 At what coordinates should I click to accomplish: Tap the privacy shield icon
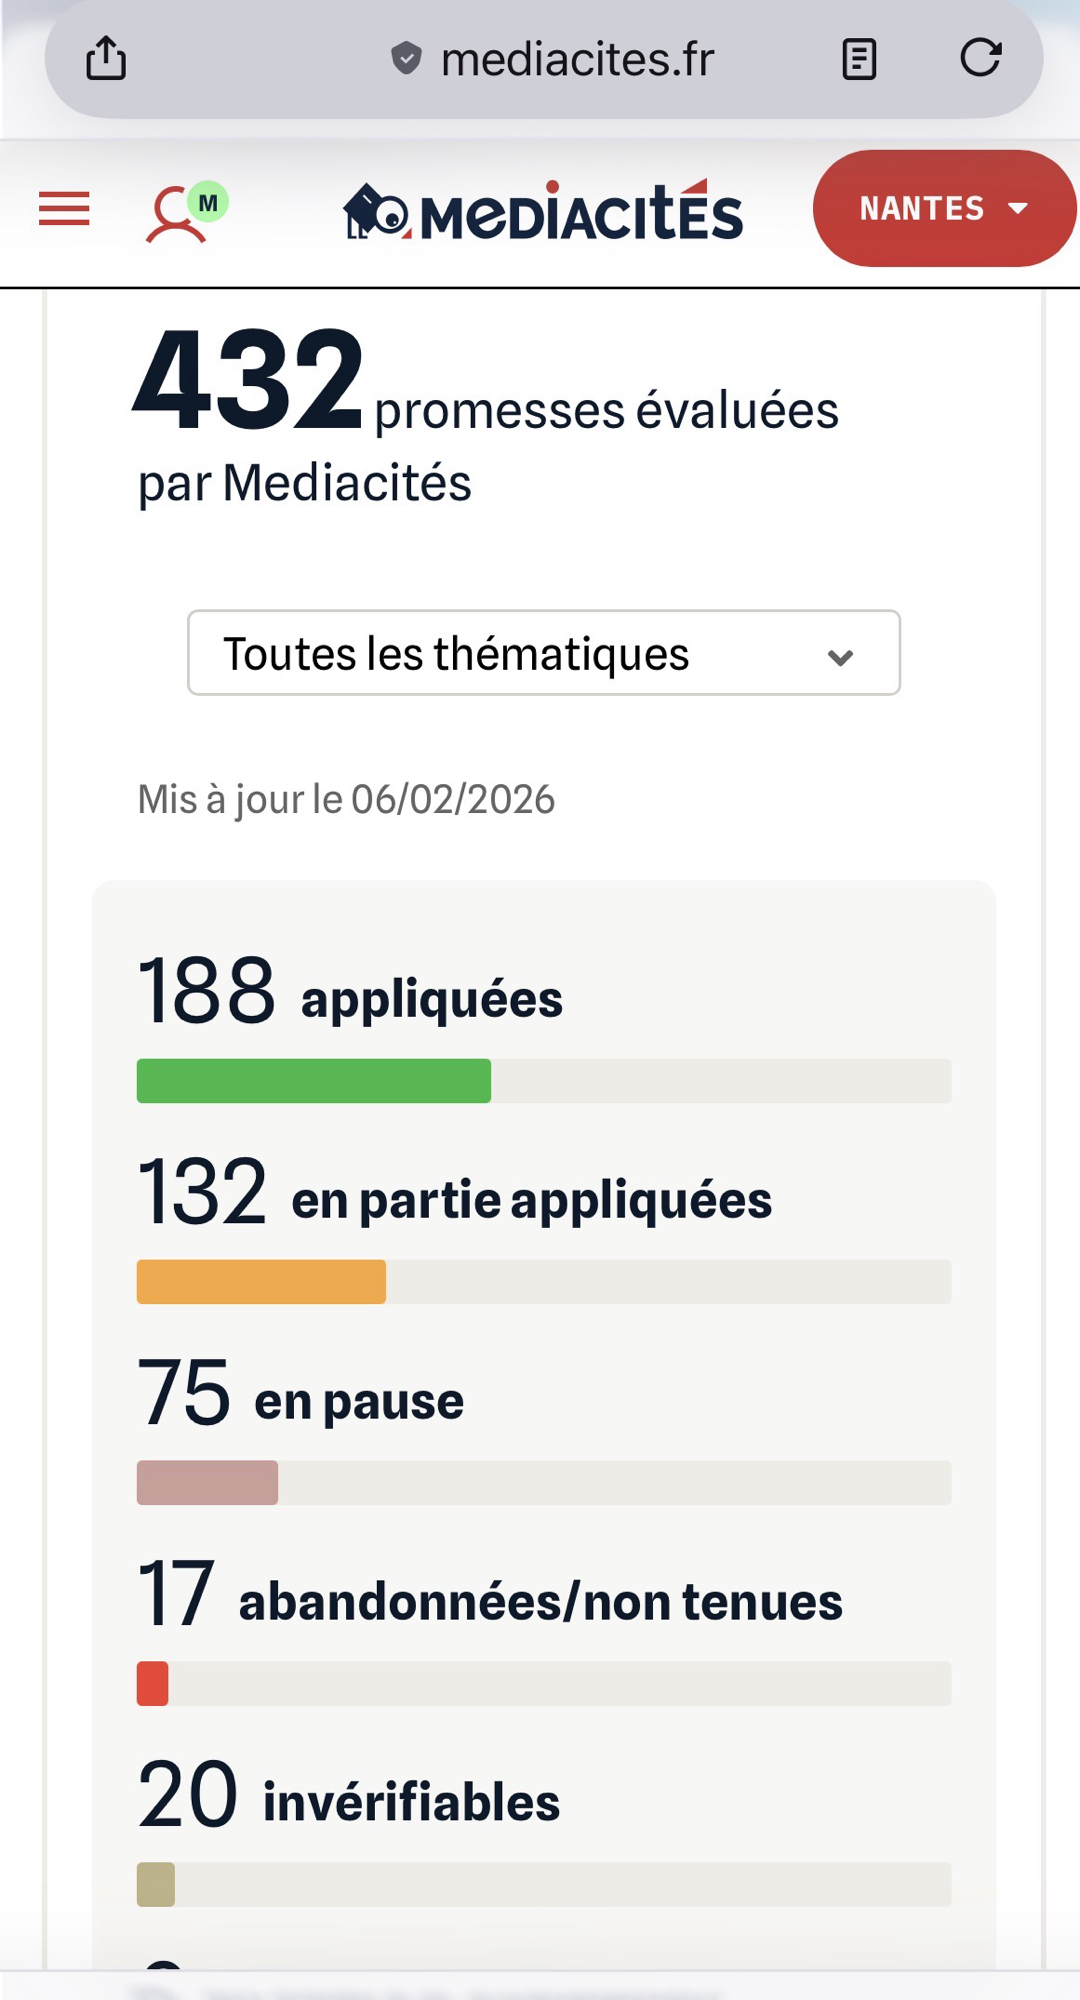405,59
